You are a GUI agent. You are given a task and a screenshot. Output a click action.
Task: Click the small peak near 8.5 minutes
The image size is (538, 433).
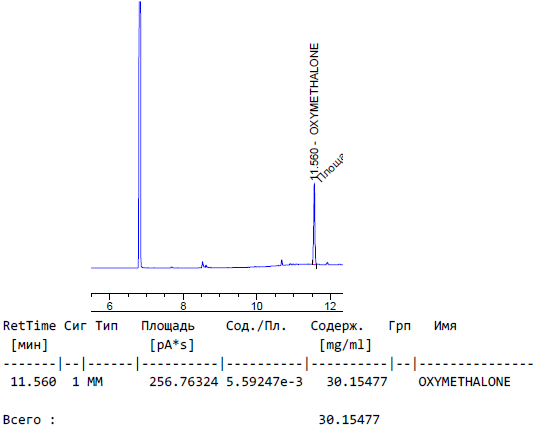coord(203,264)
